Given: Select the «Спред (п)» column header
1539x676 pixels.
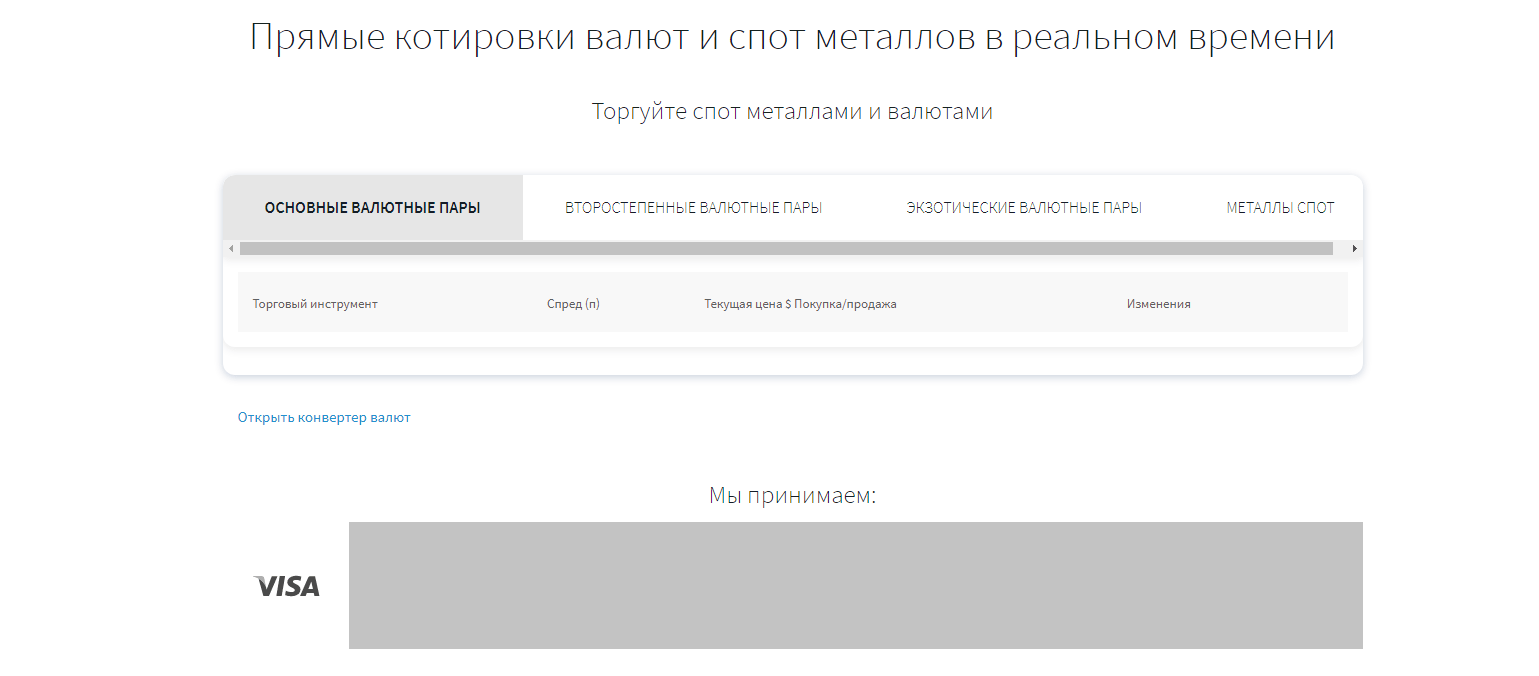Looking at the screenshot, I should [572, 303].
